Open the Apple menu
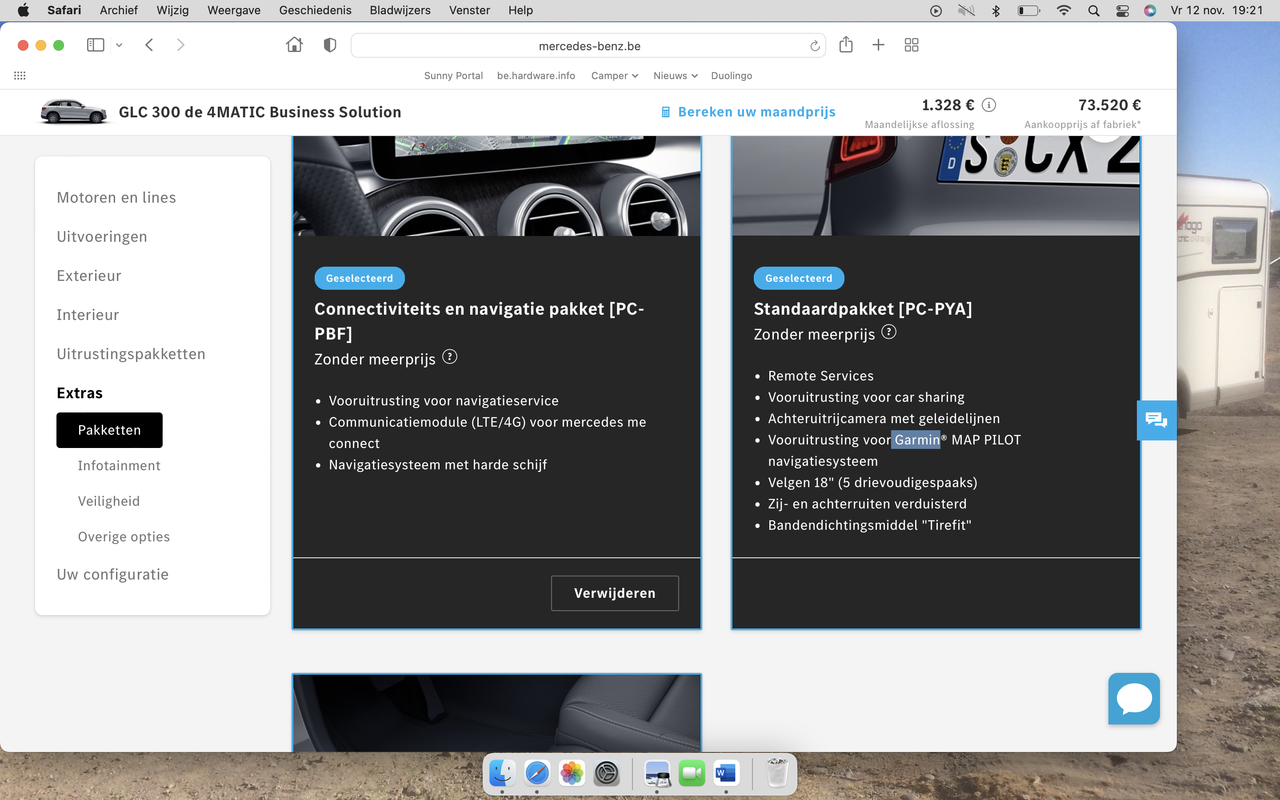 tap(24, 10)
